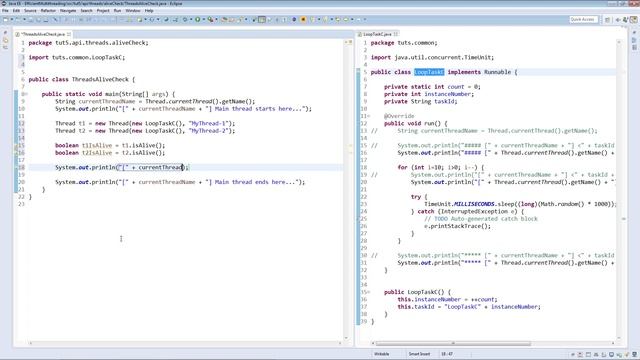
Task: Open the Project menu
Action: coord(103,11)
